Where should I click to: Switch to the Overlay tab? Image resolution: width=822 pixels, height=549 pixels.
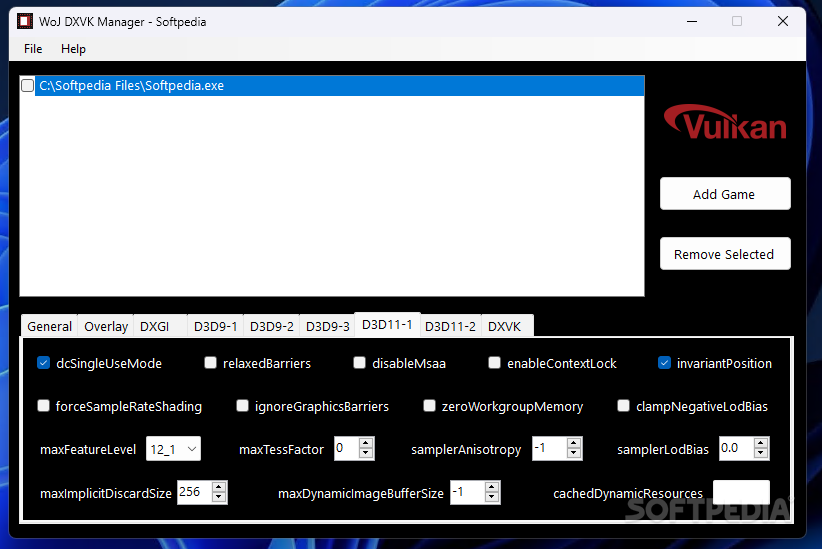[106, 326]
